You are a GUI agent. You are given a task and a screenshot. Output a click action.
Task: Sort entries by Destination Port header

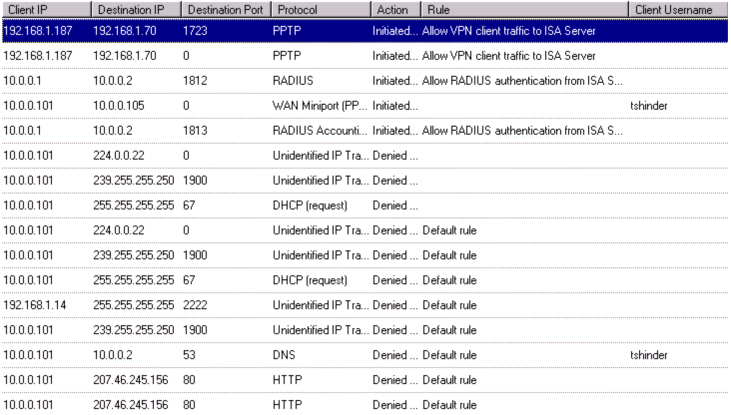(x=224, y=9)
